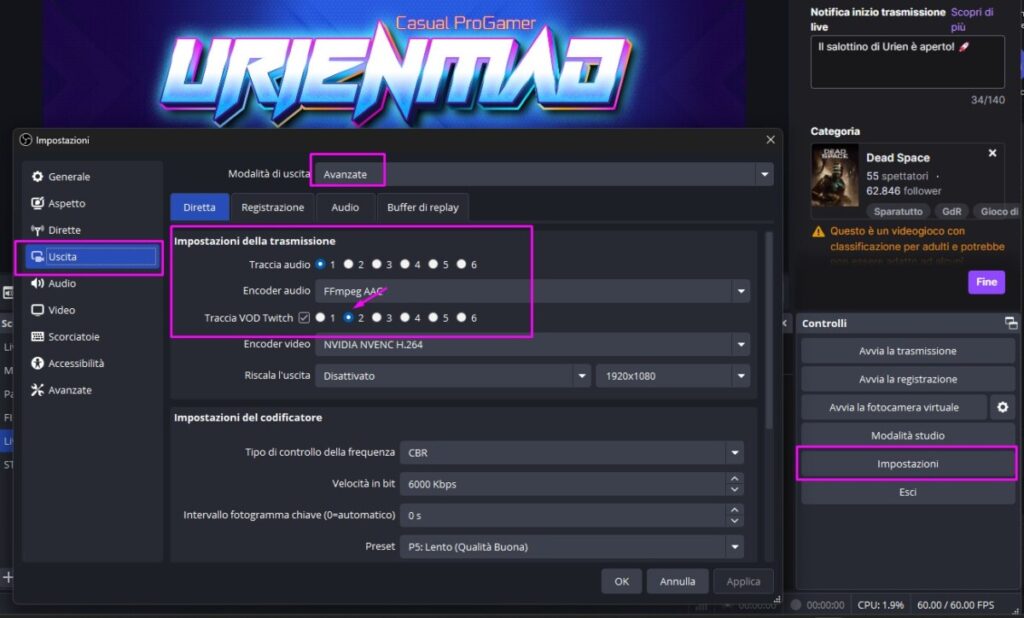Click the Audio speaker icon in sidebar
1024x618 pixels.
coord(38,283)
